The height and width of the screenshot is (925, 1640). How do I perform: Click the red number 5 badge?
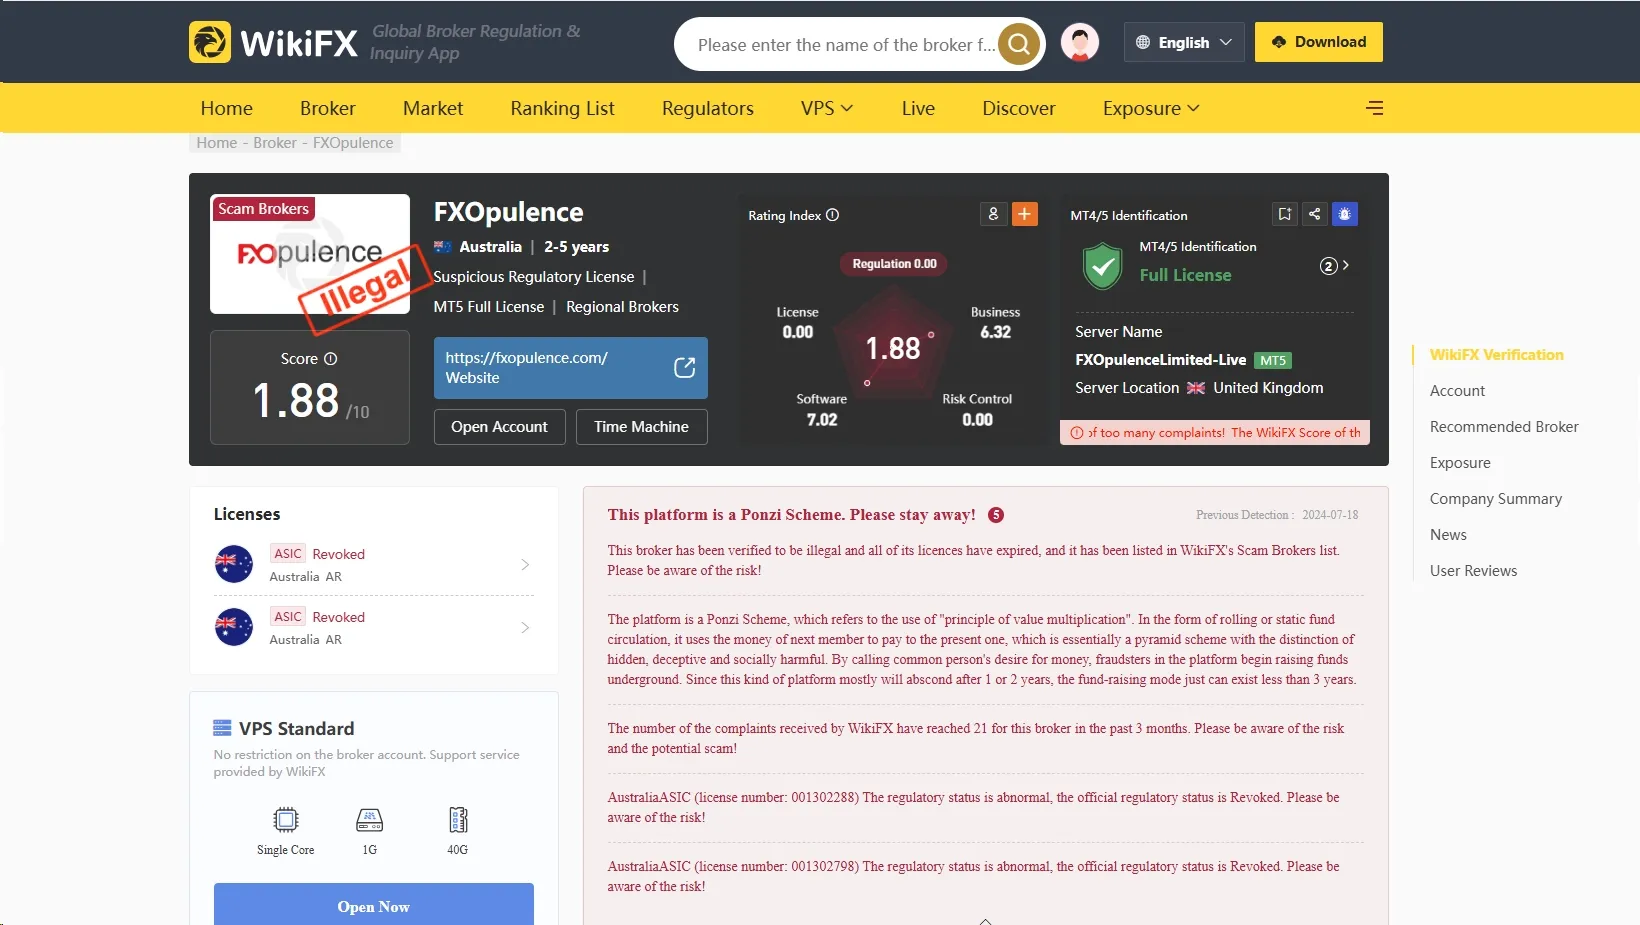pyautogui.click(x=996, y=515)
